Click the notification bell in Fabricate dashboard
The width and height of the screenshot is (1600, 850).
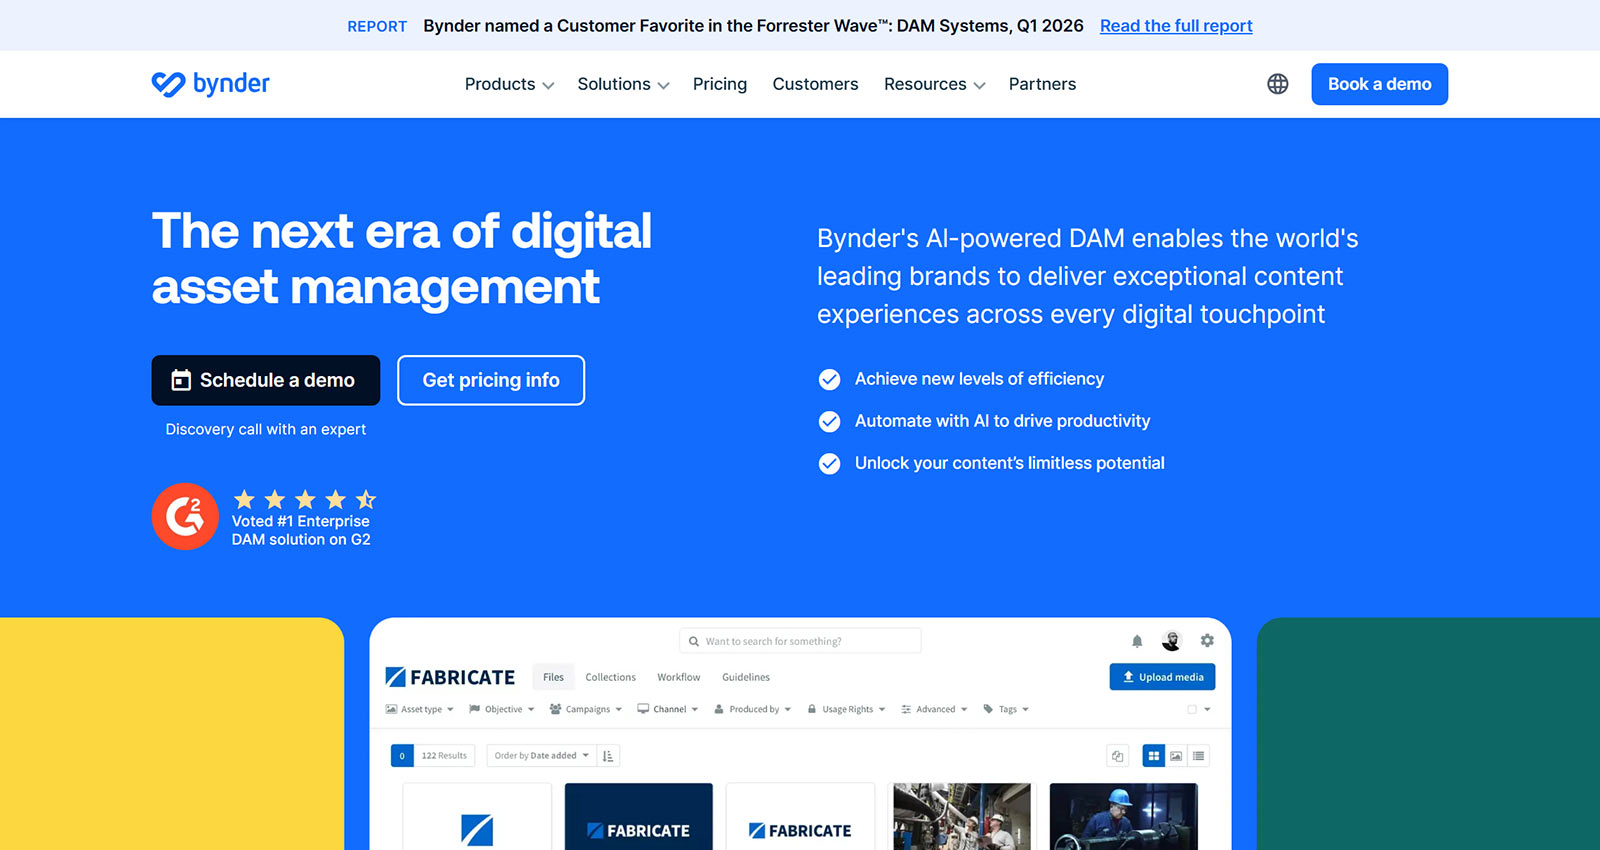[x=1137, y=641]
